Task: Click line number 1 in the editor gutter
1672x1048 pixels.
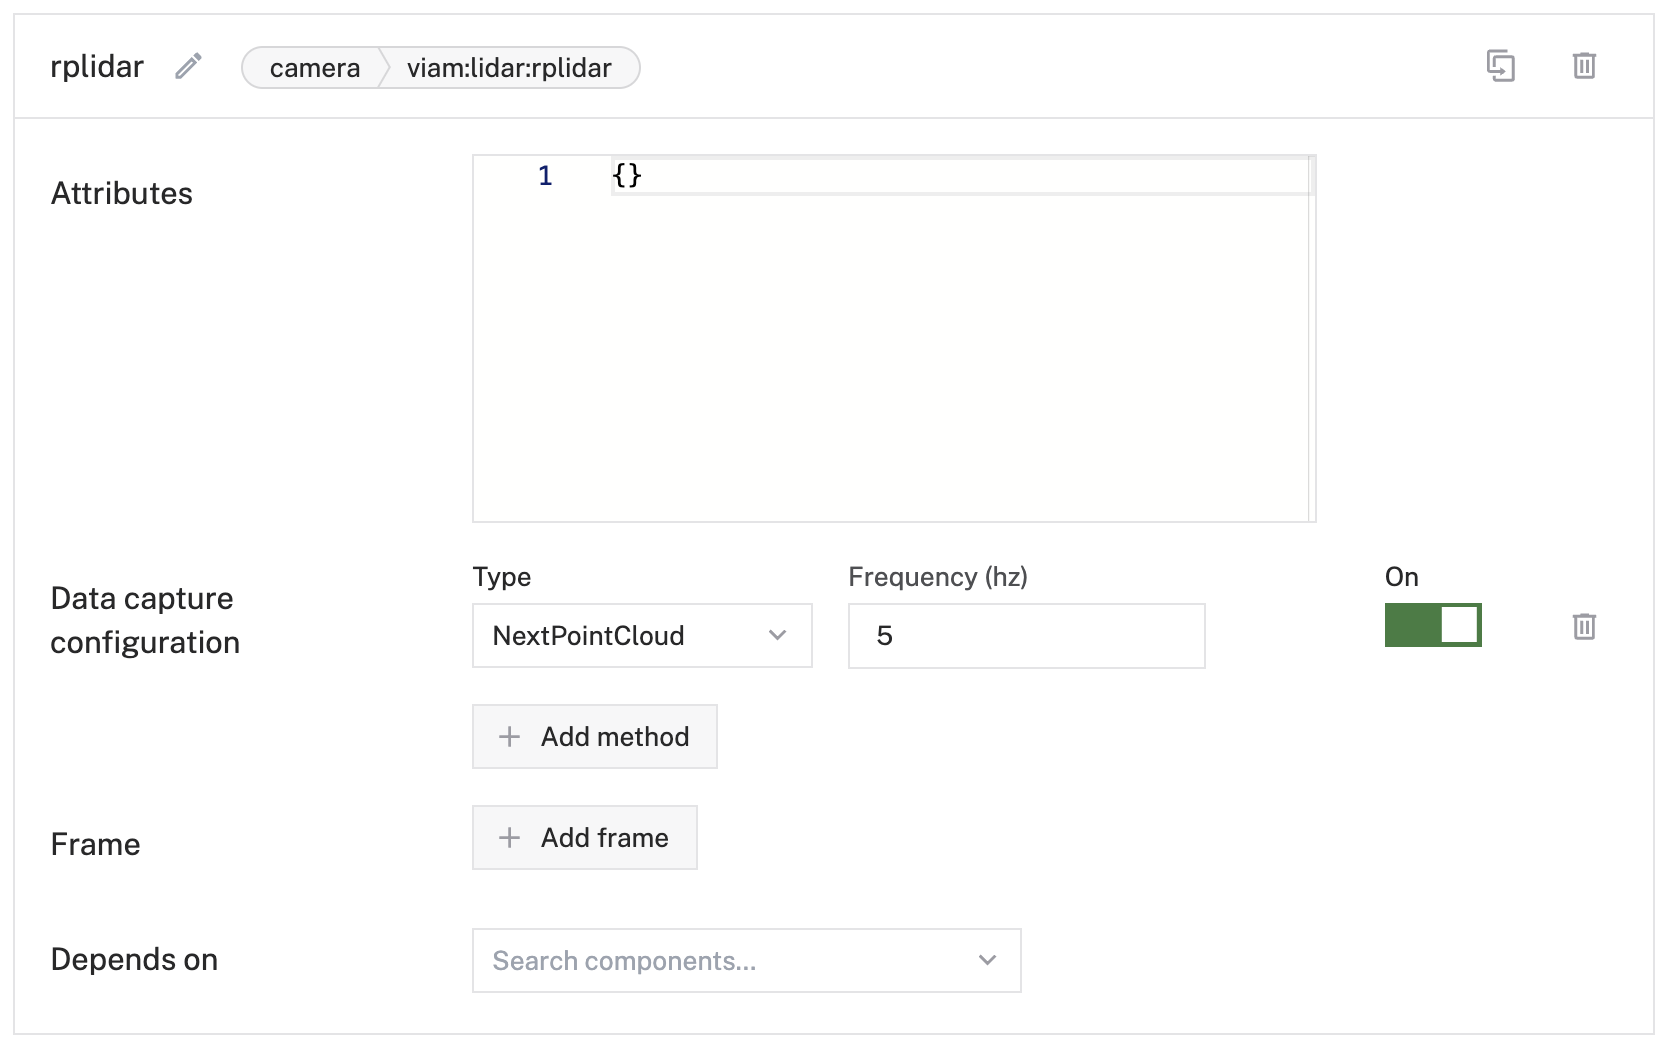Action: 545,176
